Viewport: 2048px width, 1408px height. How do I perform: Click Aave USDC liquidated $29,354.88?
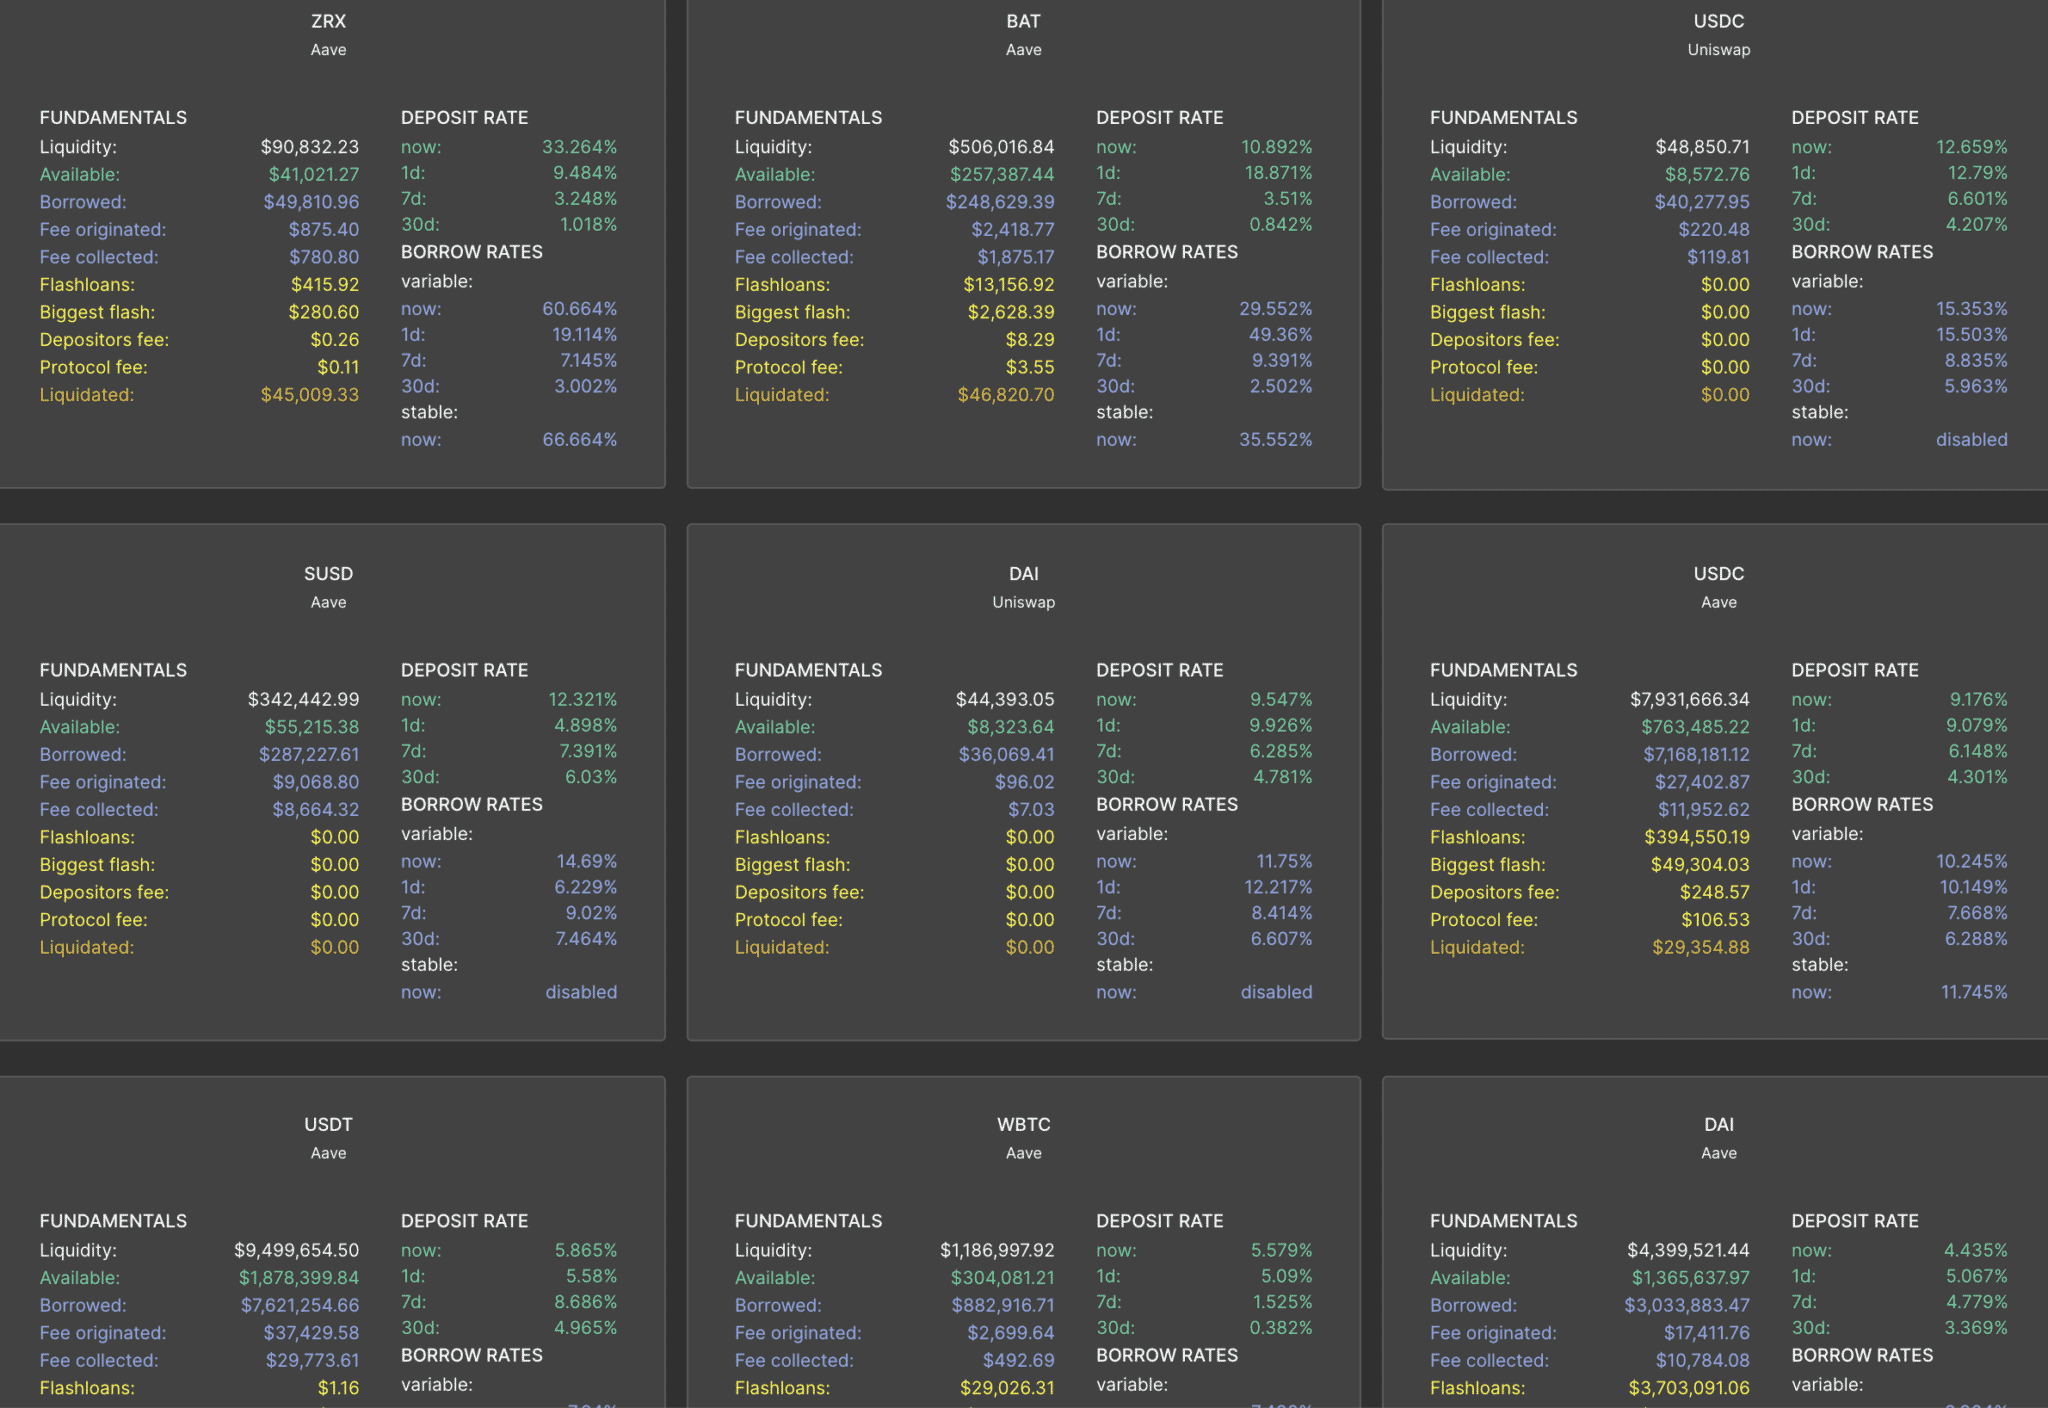[x=1701, y=948]
